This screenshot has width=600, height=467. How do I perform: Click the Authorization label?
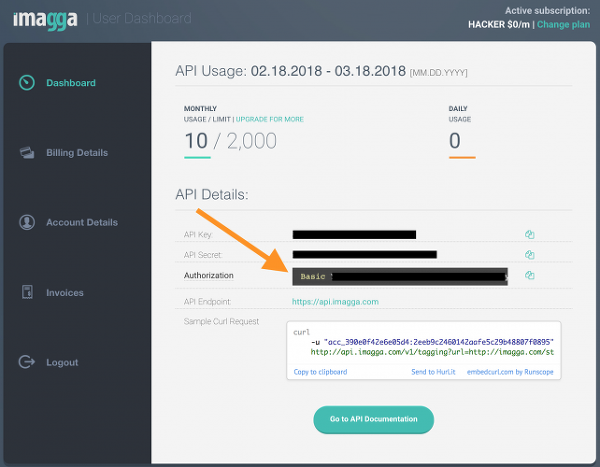coord(209,276)
